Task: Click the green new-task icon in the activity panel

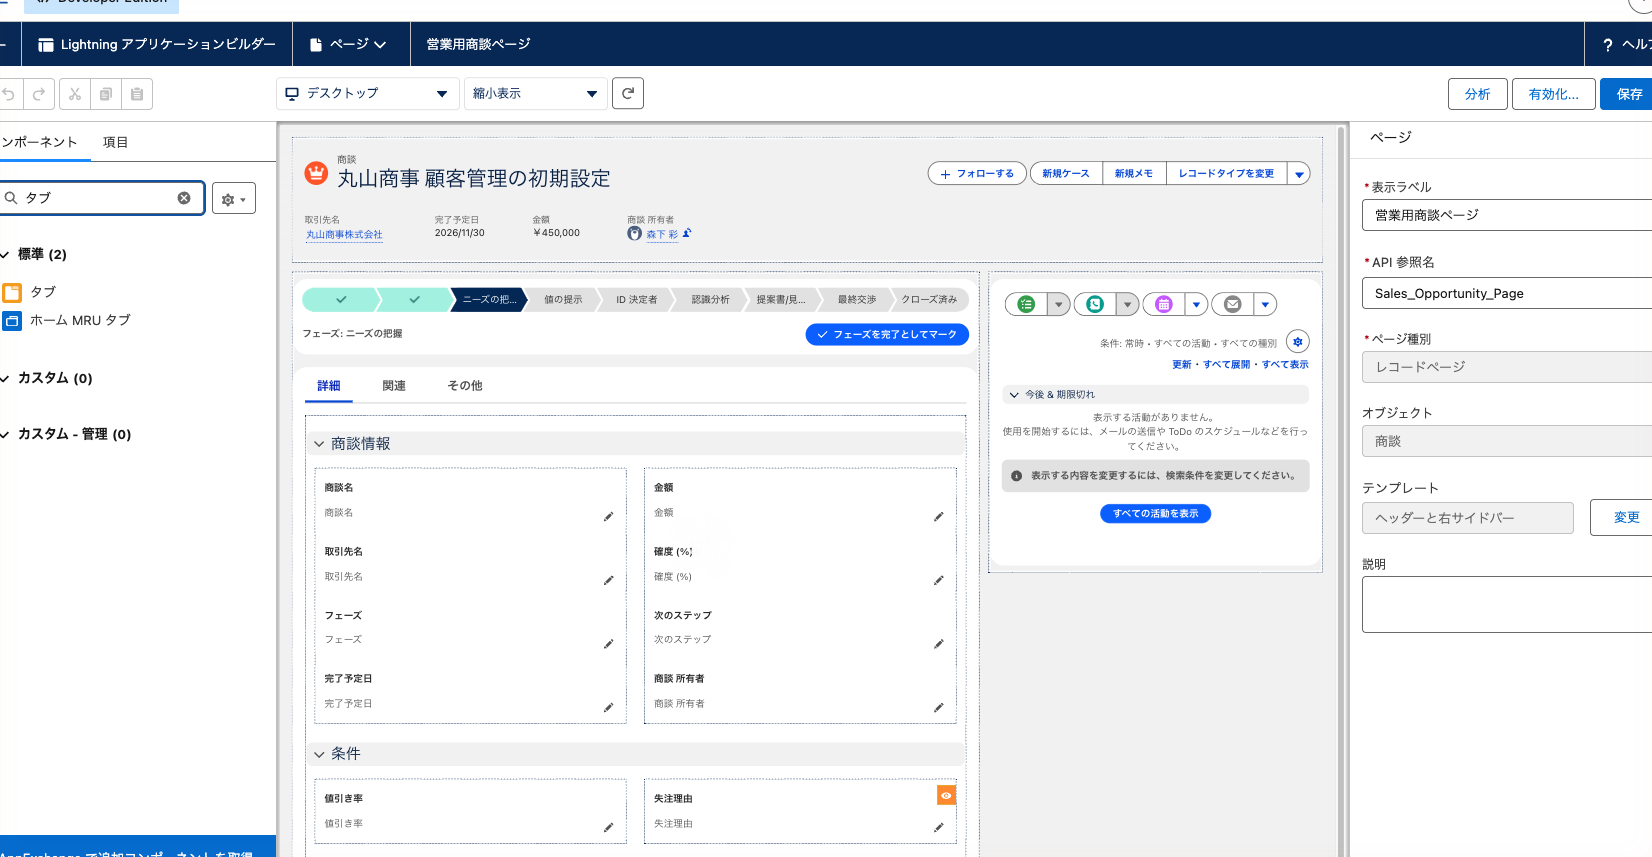Action: coord(1026,304)
